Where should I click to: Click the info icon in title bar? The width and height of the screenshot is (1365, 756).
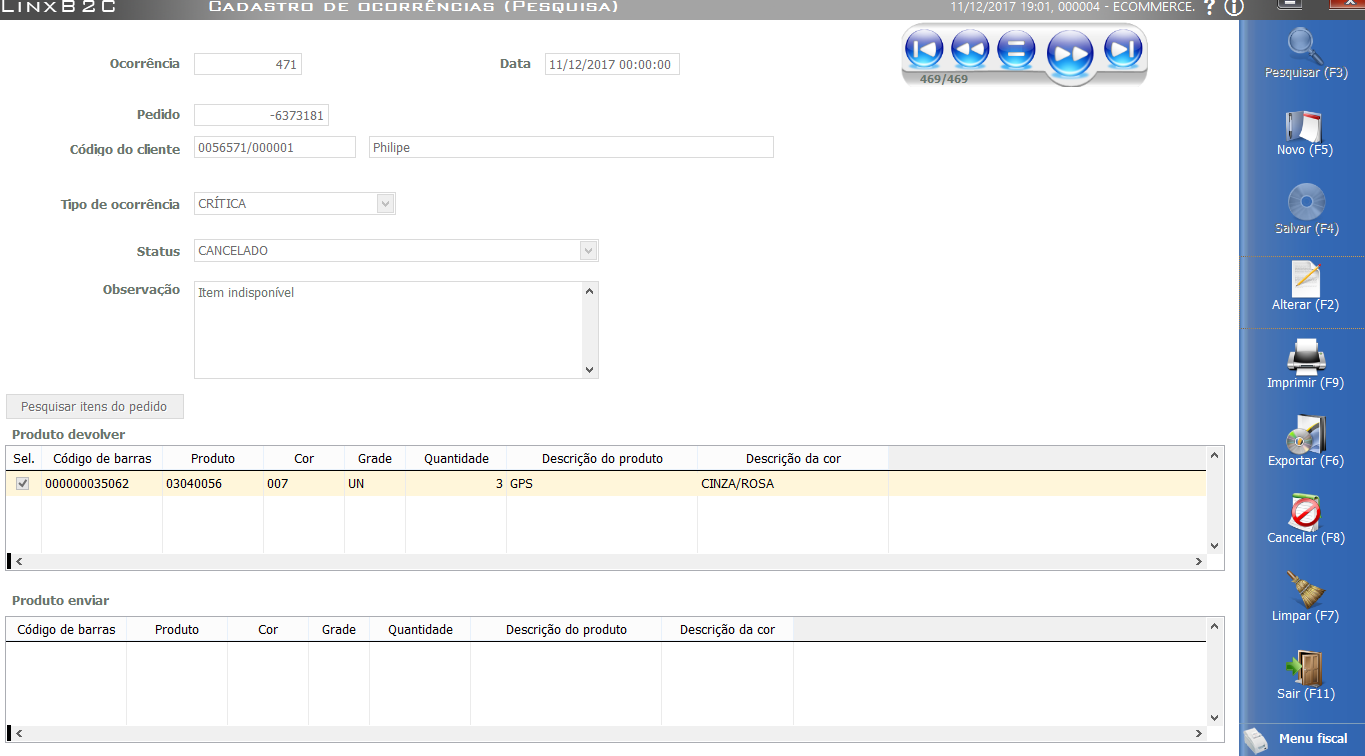(1234, 7)
